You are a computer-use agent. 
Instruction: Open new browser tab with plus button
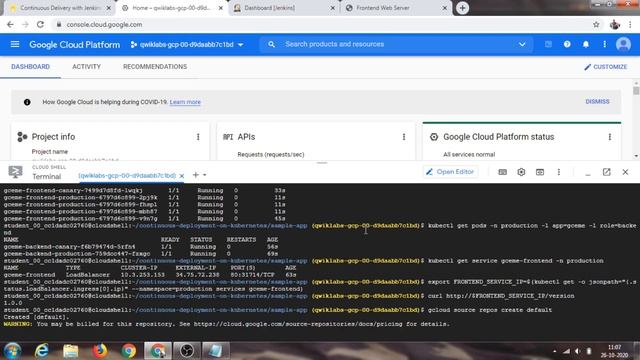[462, 8]
